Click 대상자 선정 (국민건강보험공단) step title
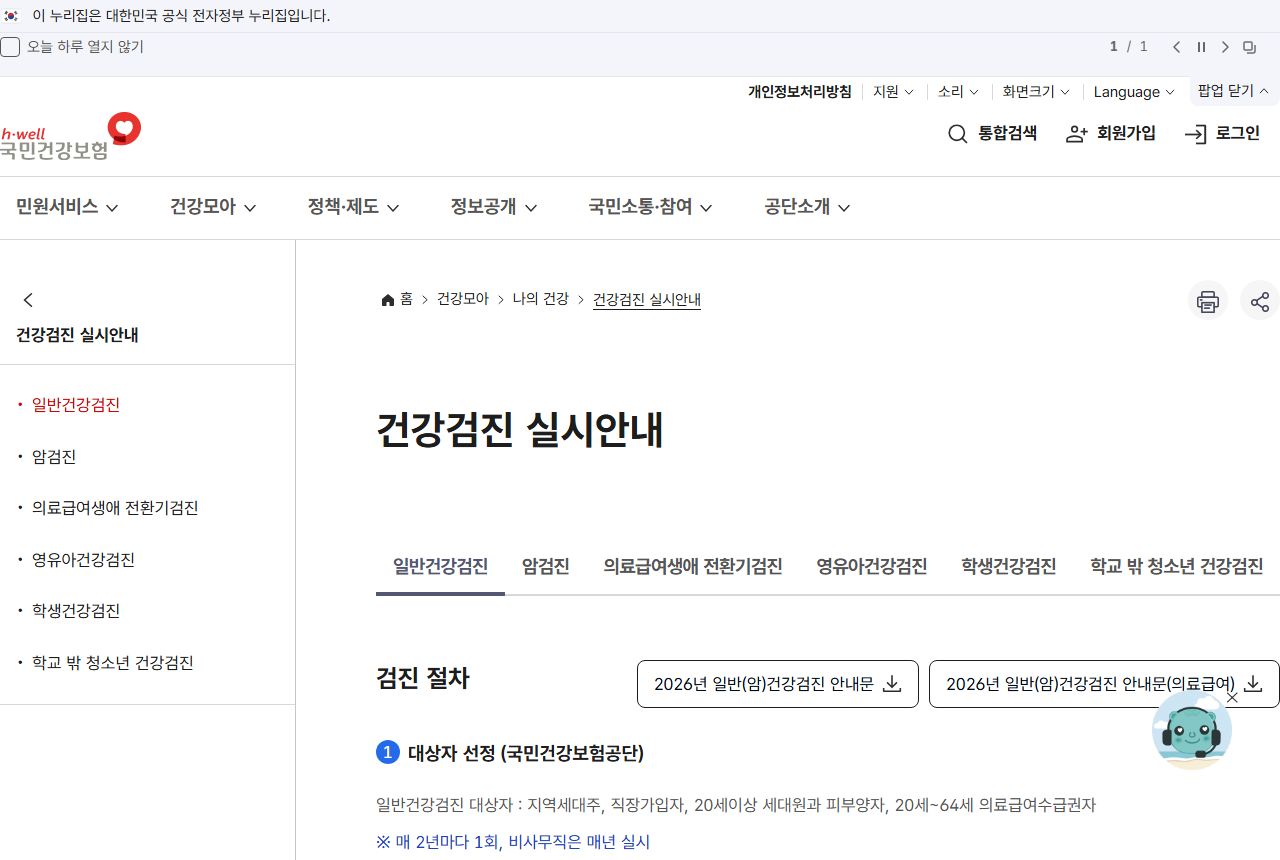Viewport: 1280px width, 860px height. (x=526, y=753)
